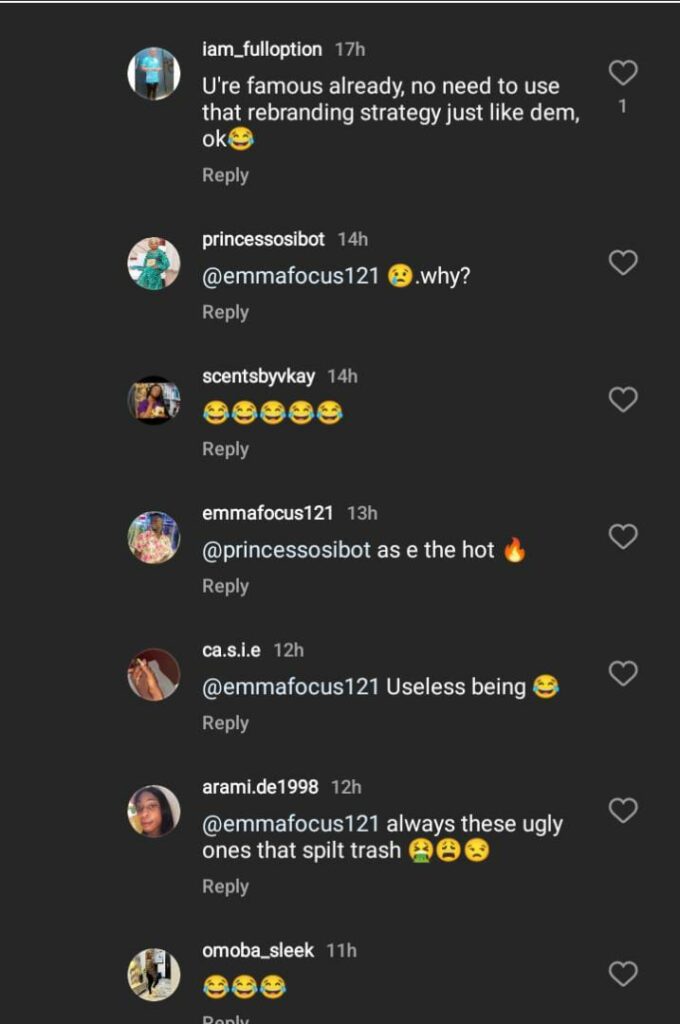680x1024 pixels.
Task: Like arami.de1998's comment
Action: coord(623,811)
